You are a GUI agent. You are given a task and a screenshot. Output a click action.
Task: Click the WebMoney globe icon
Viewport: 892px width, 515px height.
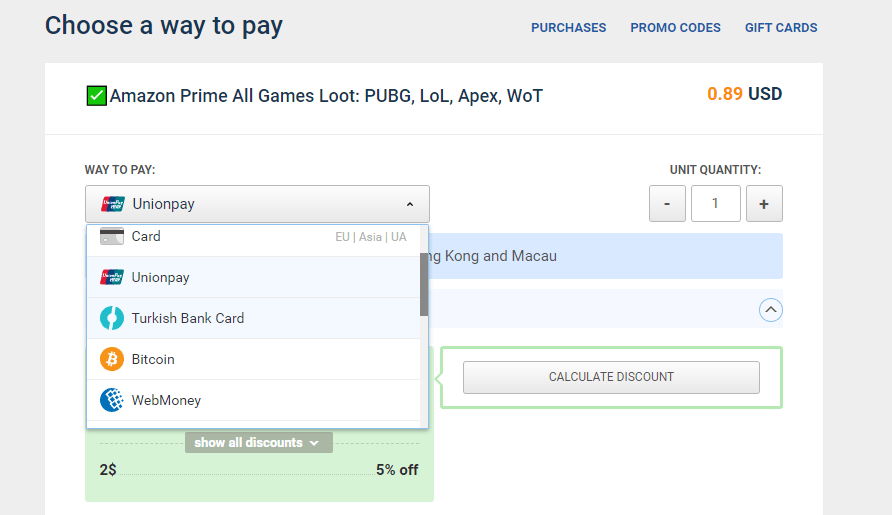coord(112,400)
